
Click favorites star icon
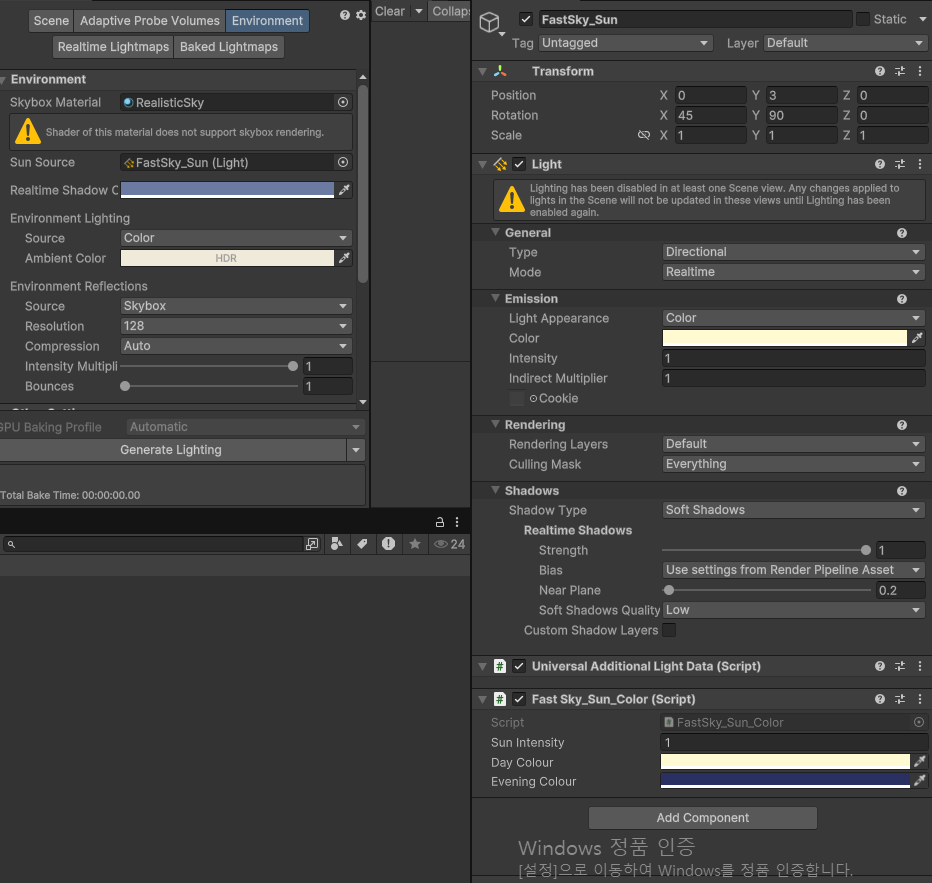(x=415, y=544)
